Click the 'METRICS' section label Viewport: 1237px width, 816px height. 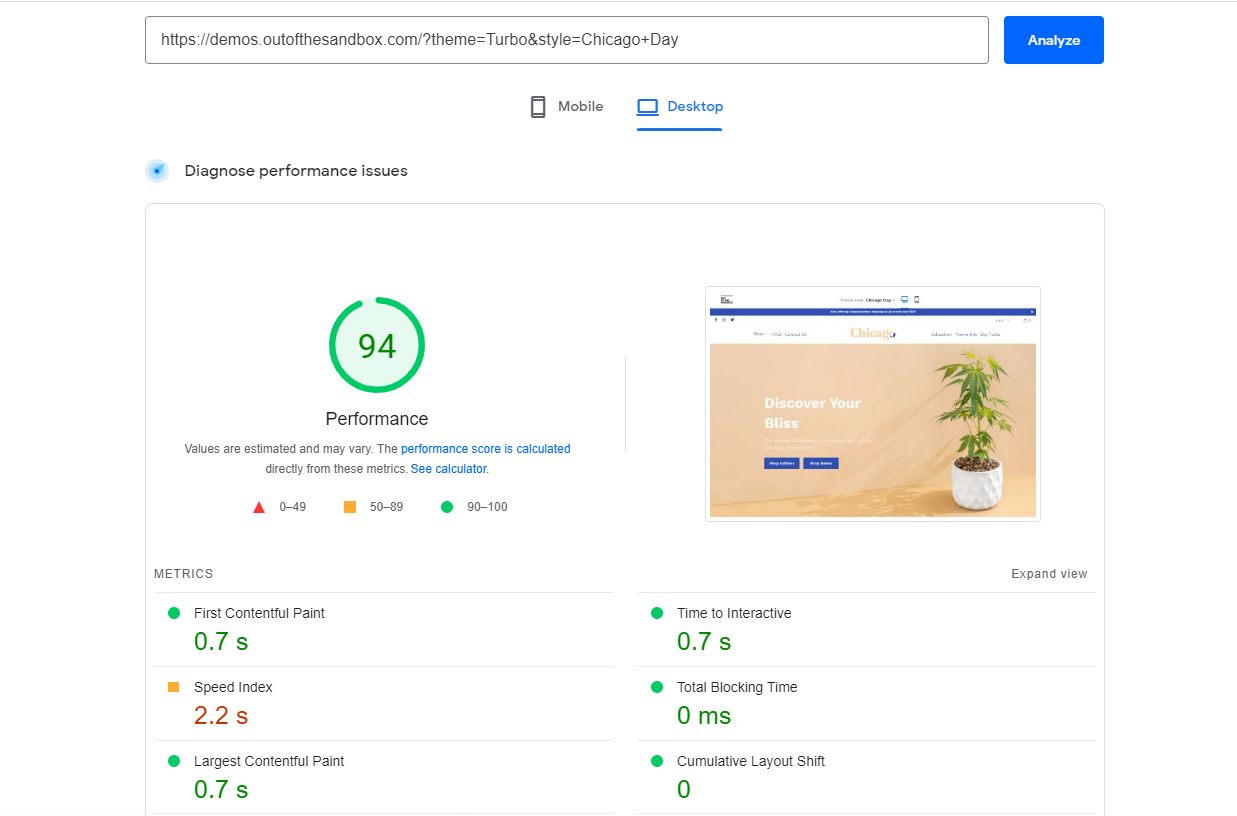pyautogui.click(x=184, y=574)
